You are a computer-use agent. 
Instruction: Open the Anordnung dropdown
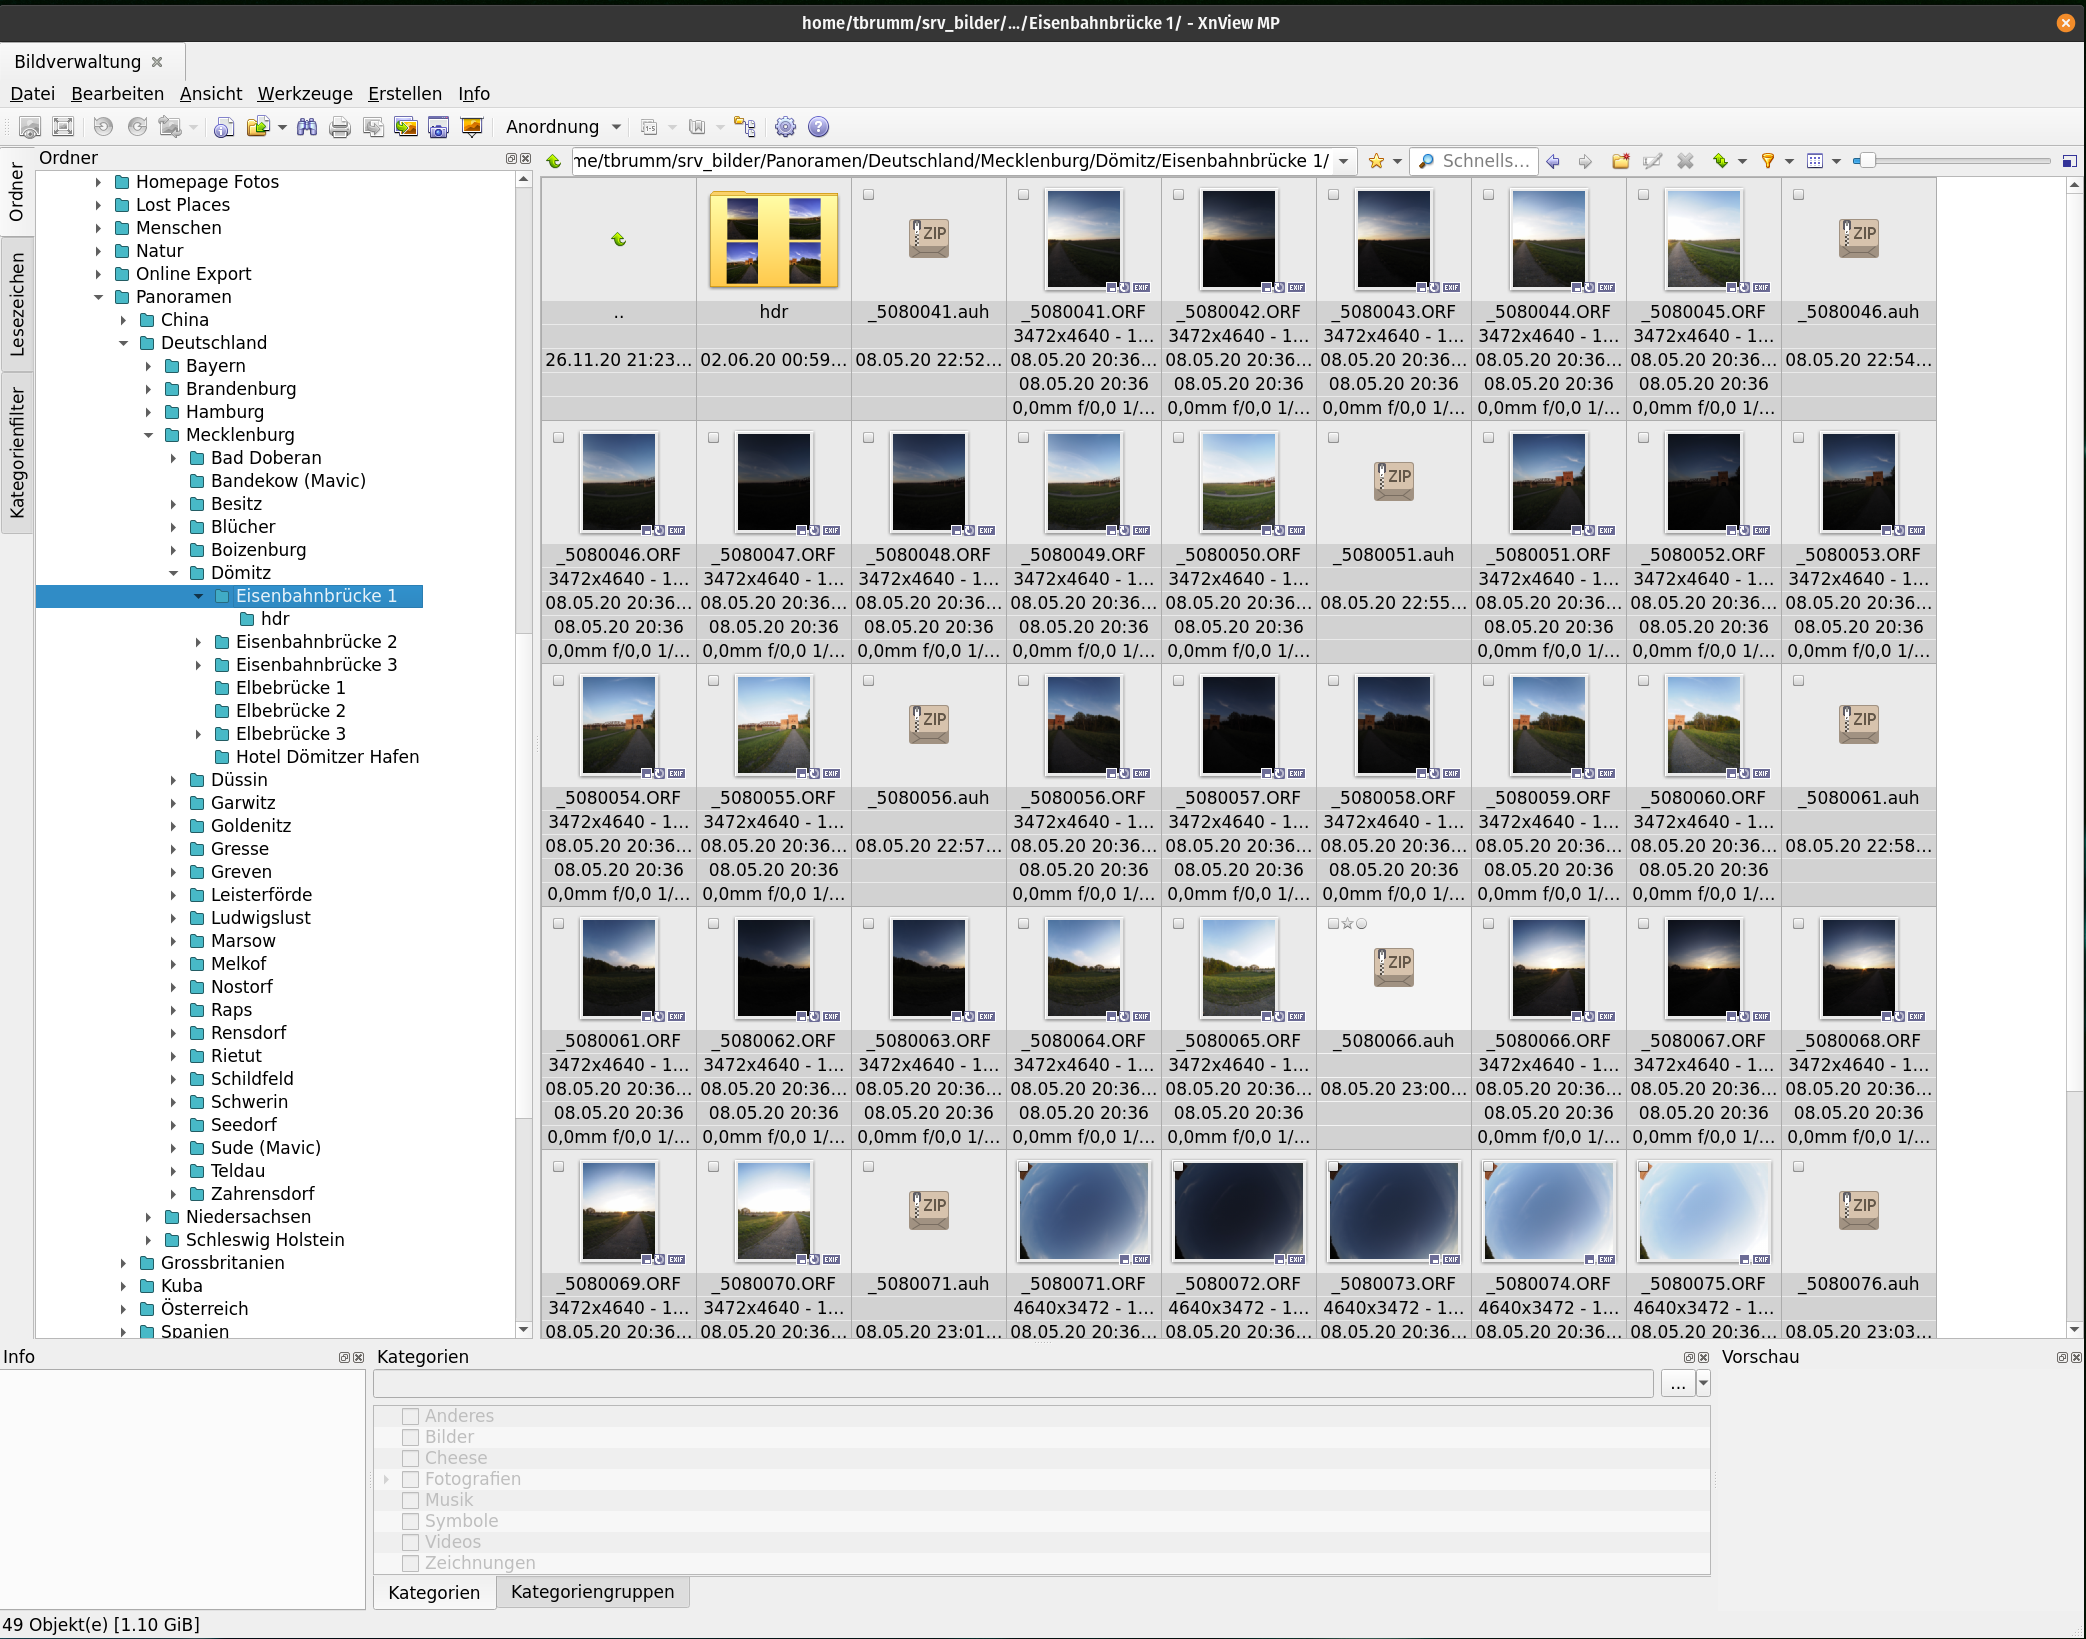click(x=563, y=127)
